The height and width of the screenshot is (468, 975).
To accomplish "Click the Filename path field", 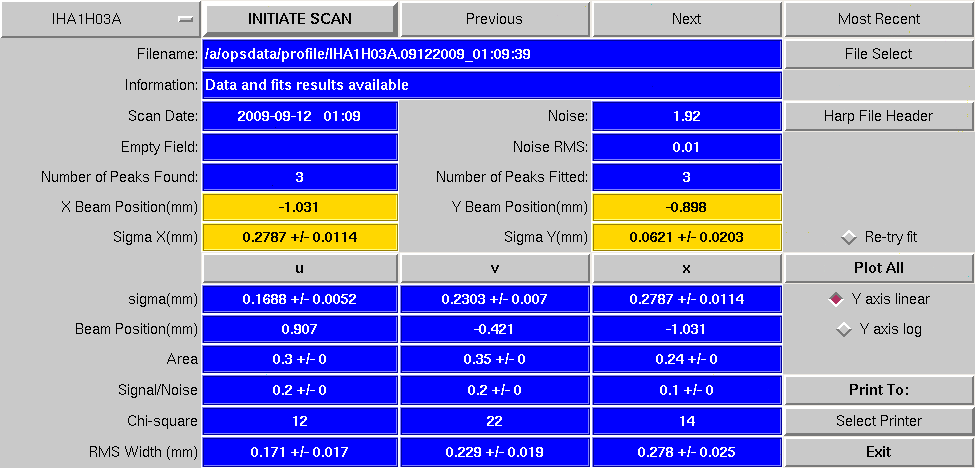I will point(492,54).
